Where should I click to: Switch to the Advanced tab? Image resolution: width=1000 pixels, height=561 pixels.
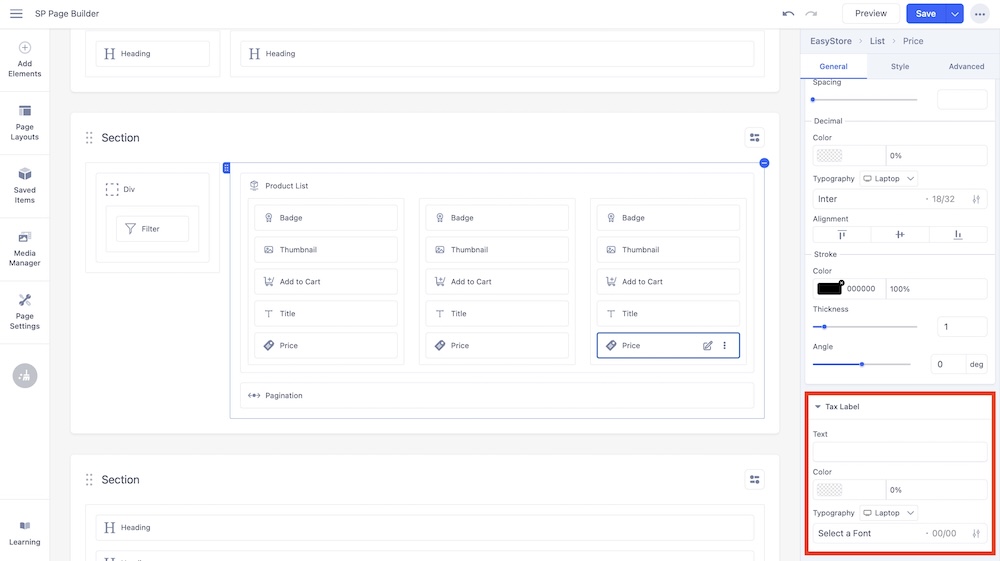(966, 66)
